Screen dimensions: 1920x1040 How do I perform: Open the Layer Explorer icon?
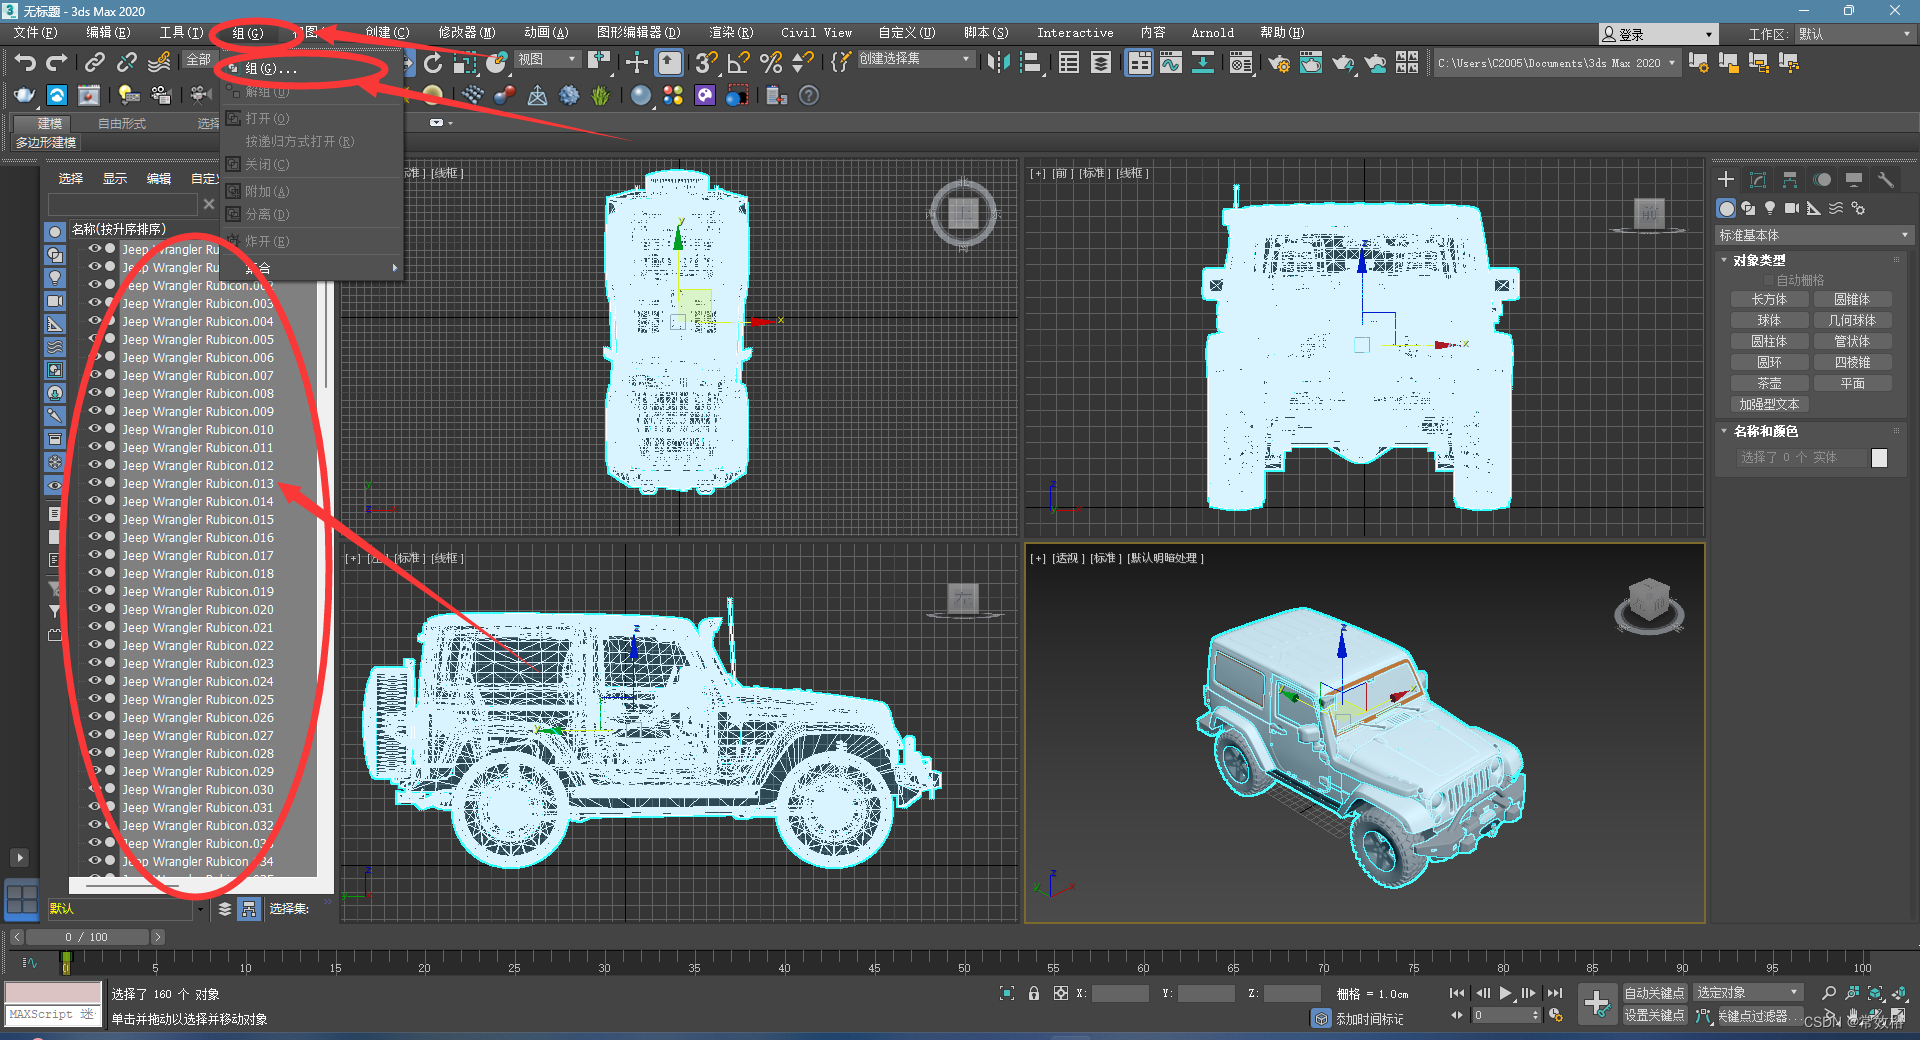click(x=1101, y=63)
